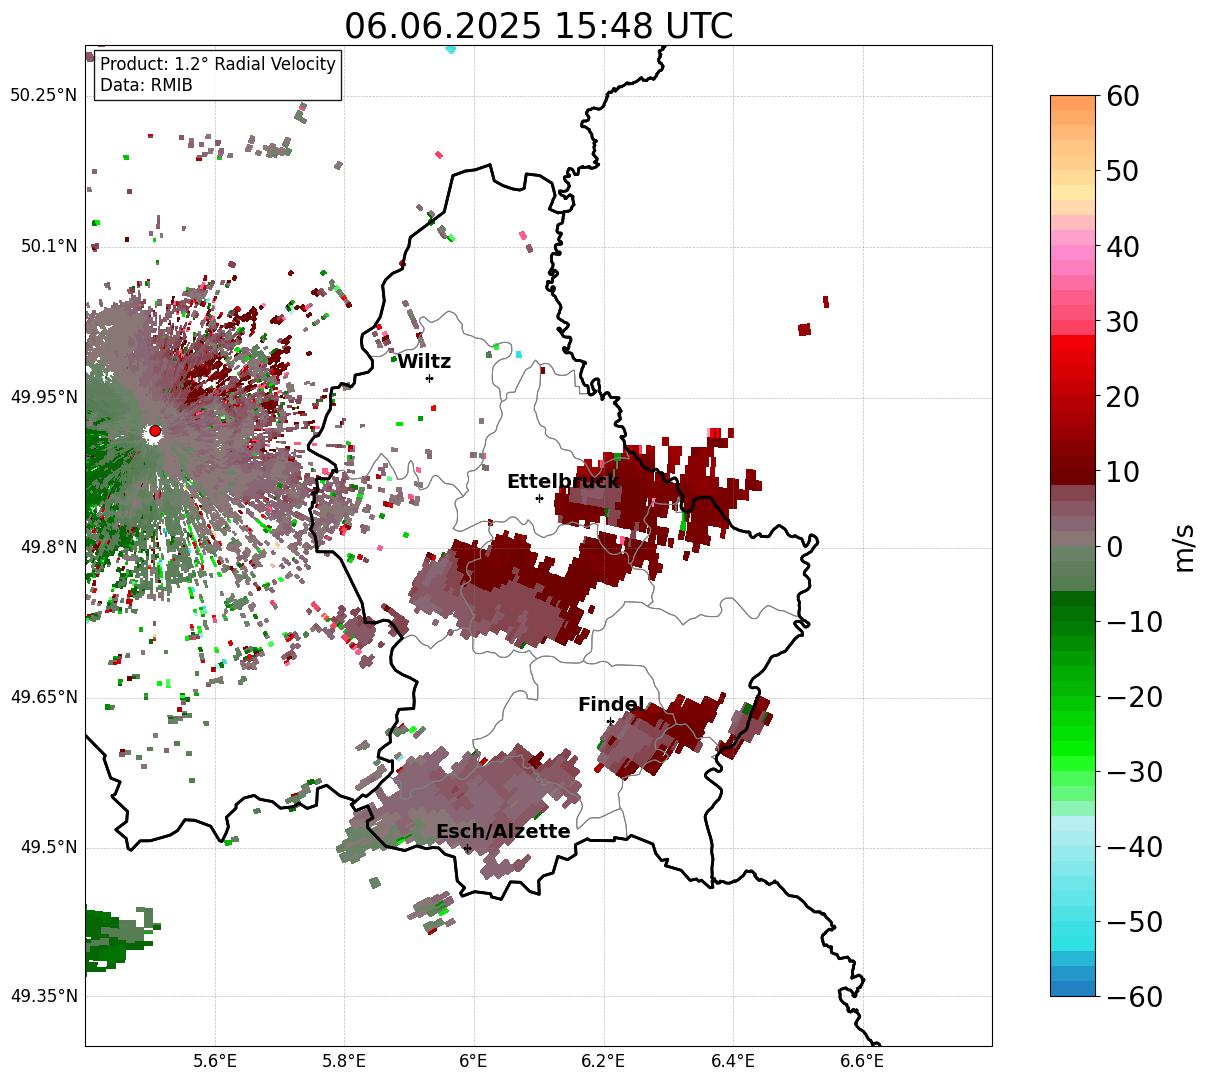Click the Esch/Alzette city label

(x=503, y=832)
